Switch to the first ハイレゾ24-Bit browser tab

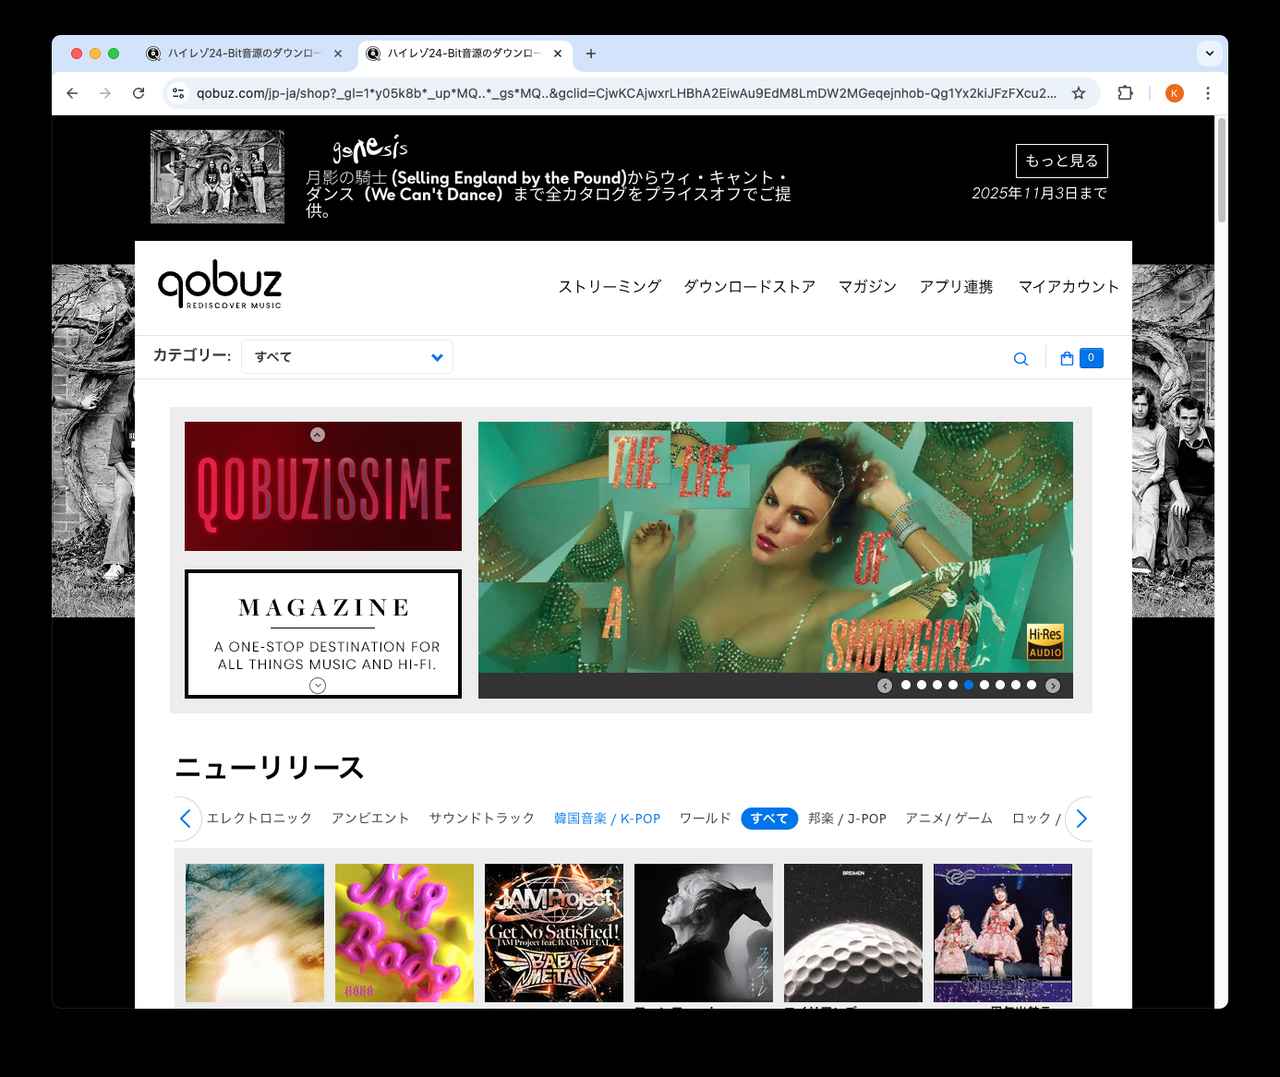click(240, 53)
